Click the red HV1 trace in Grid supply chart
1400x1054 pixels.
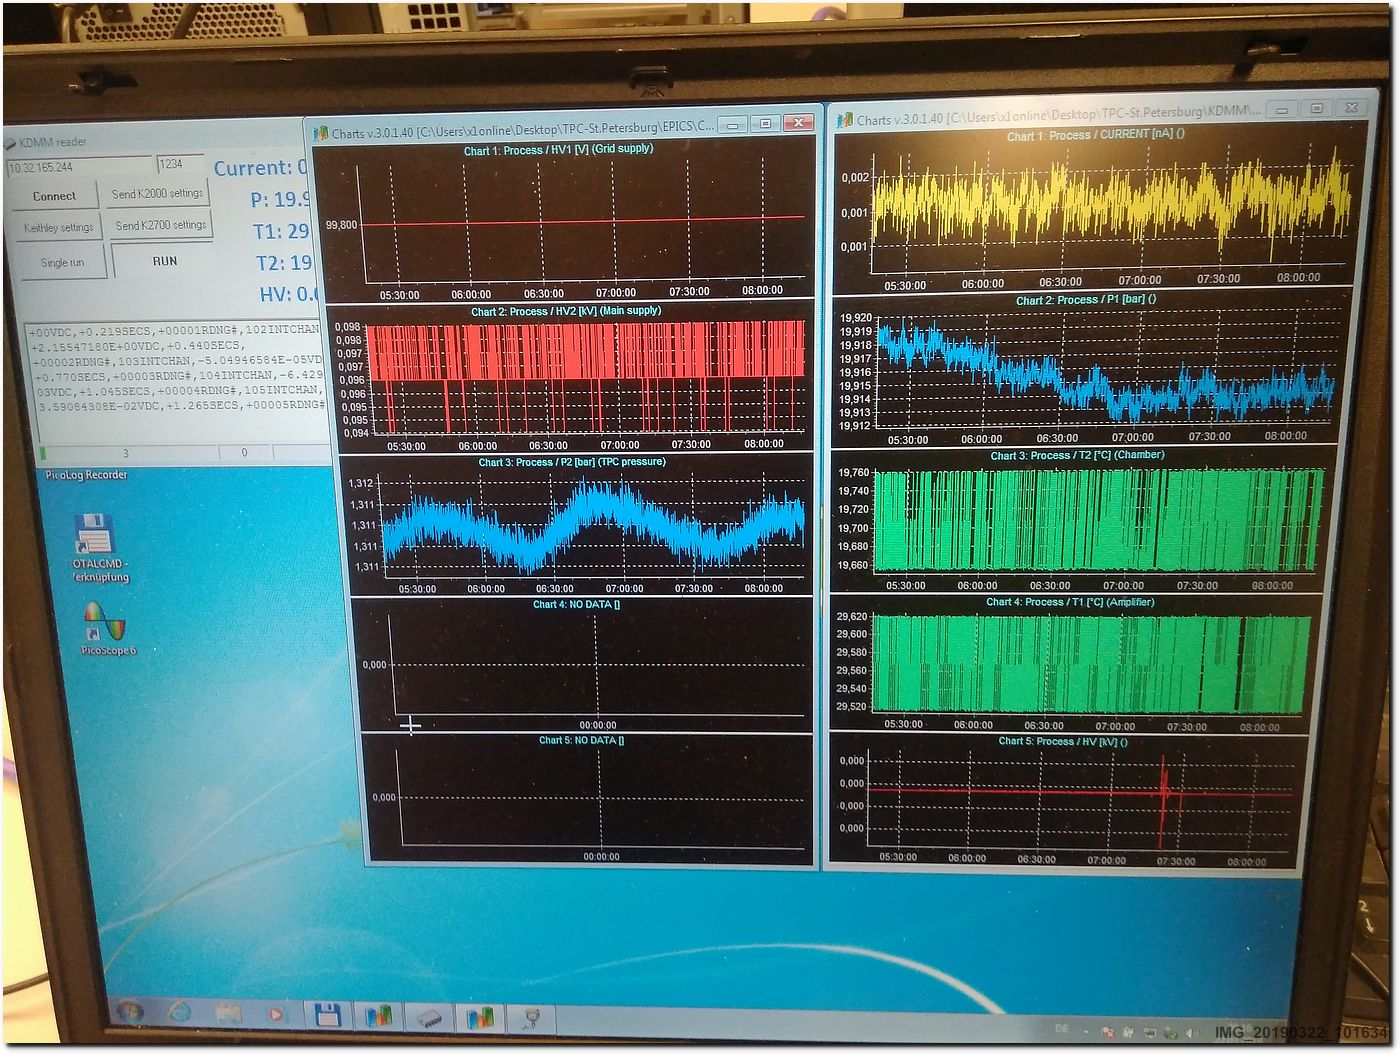[x=583, y=220]
